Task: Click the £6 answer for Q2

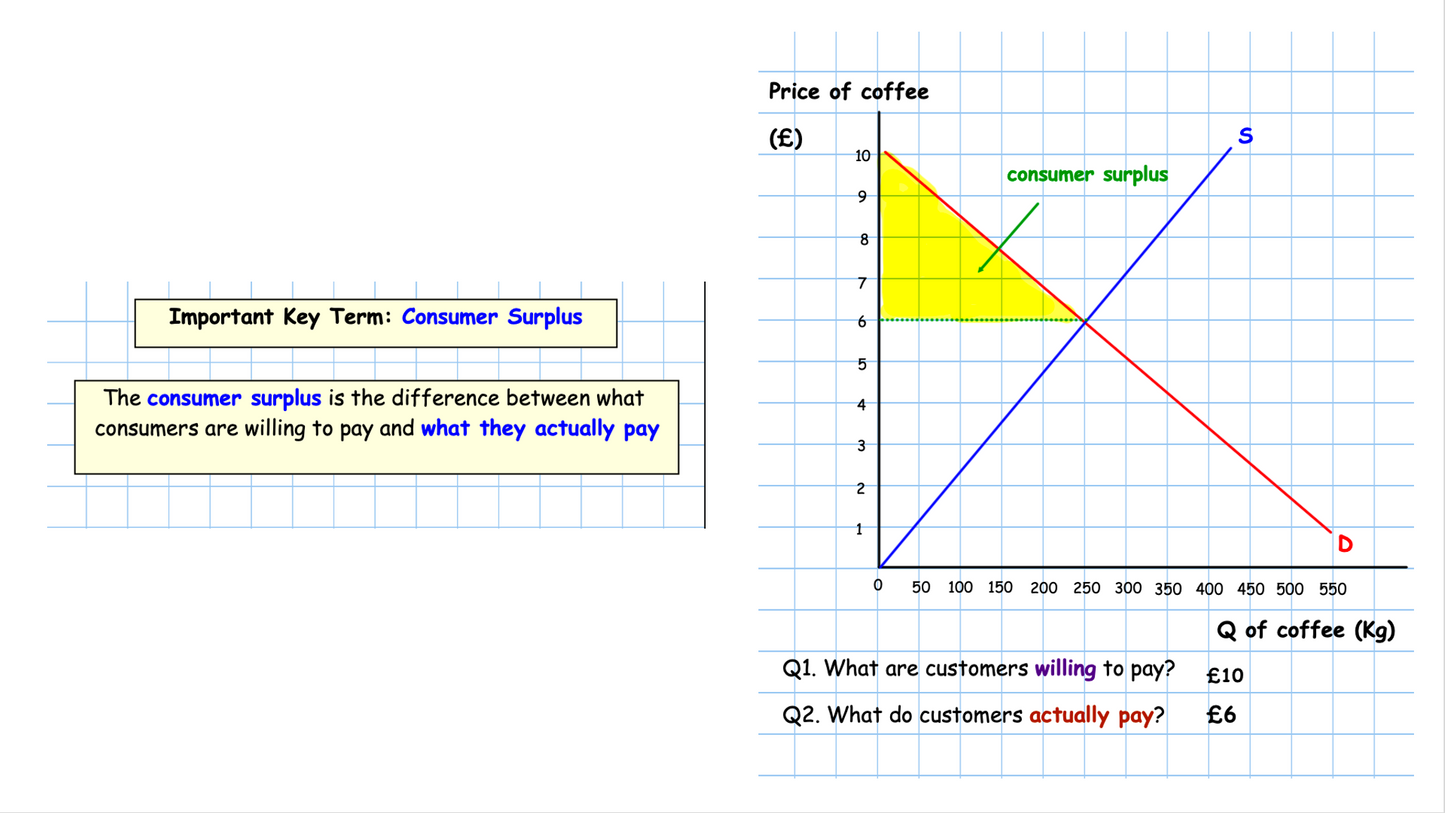Action: point(1219,715)
